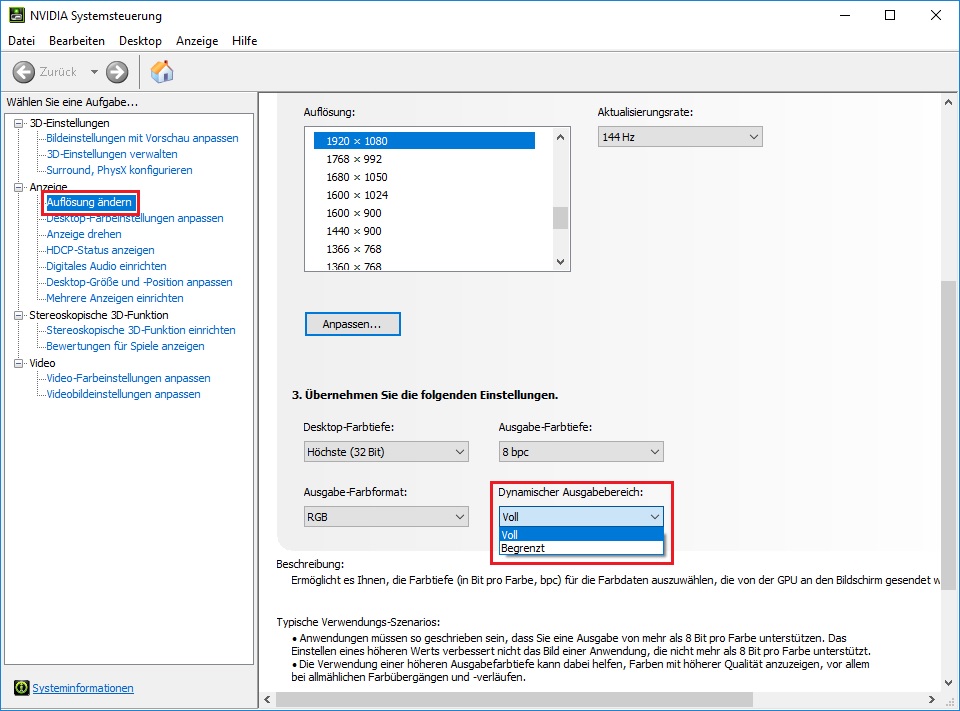Open Mehrere Anzeigen einrichten
Viewport: 960px width, 711px height.
115,298
